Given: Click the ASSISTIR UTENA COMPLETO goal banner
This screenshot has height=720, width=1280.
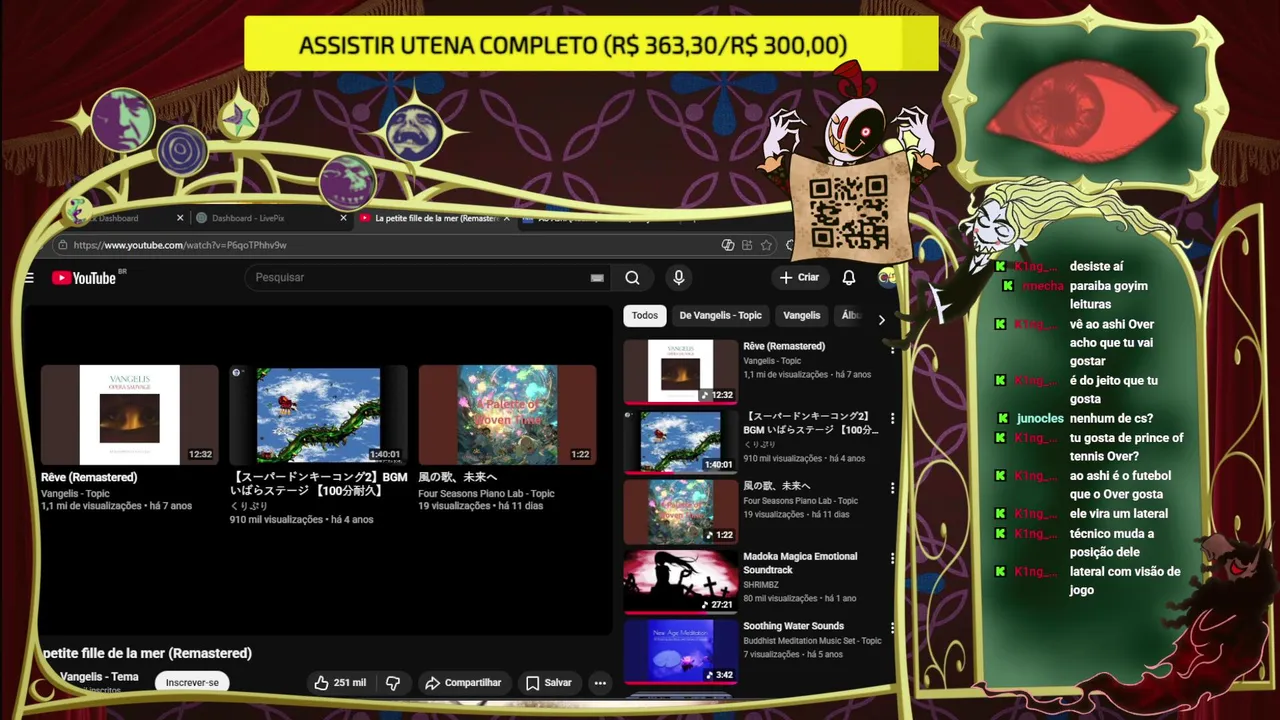Looking at the screenshot, I should coord(591,45).
